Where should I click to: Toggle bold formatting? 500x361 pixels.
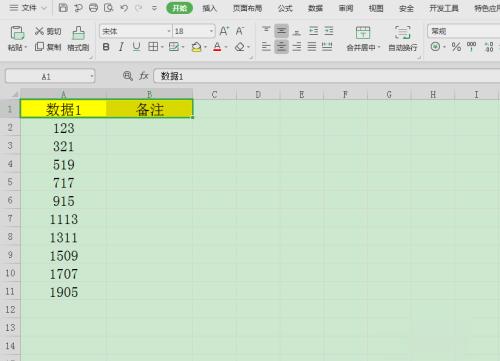tap(106, 47)
